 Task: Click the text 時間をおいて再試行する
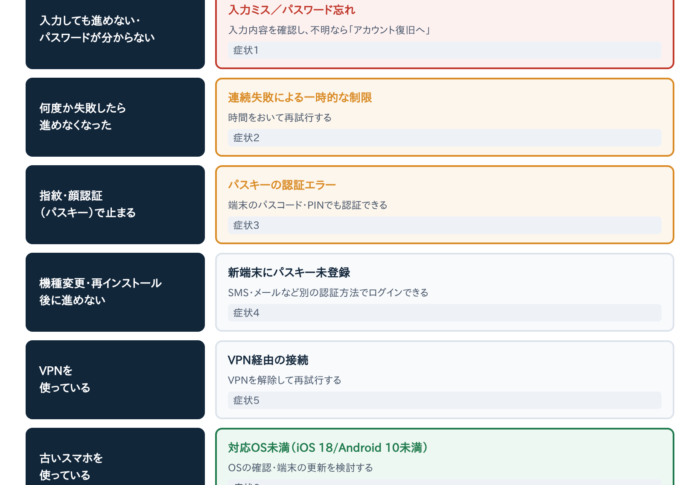pyautogui.click(x=280, y=117)
